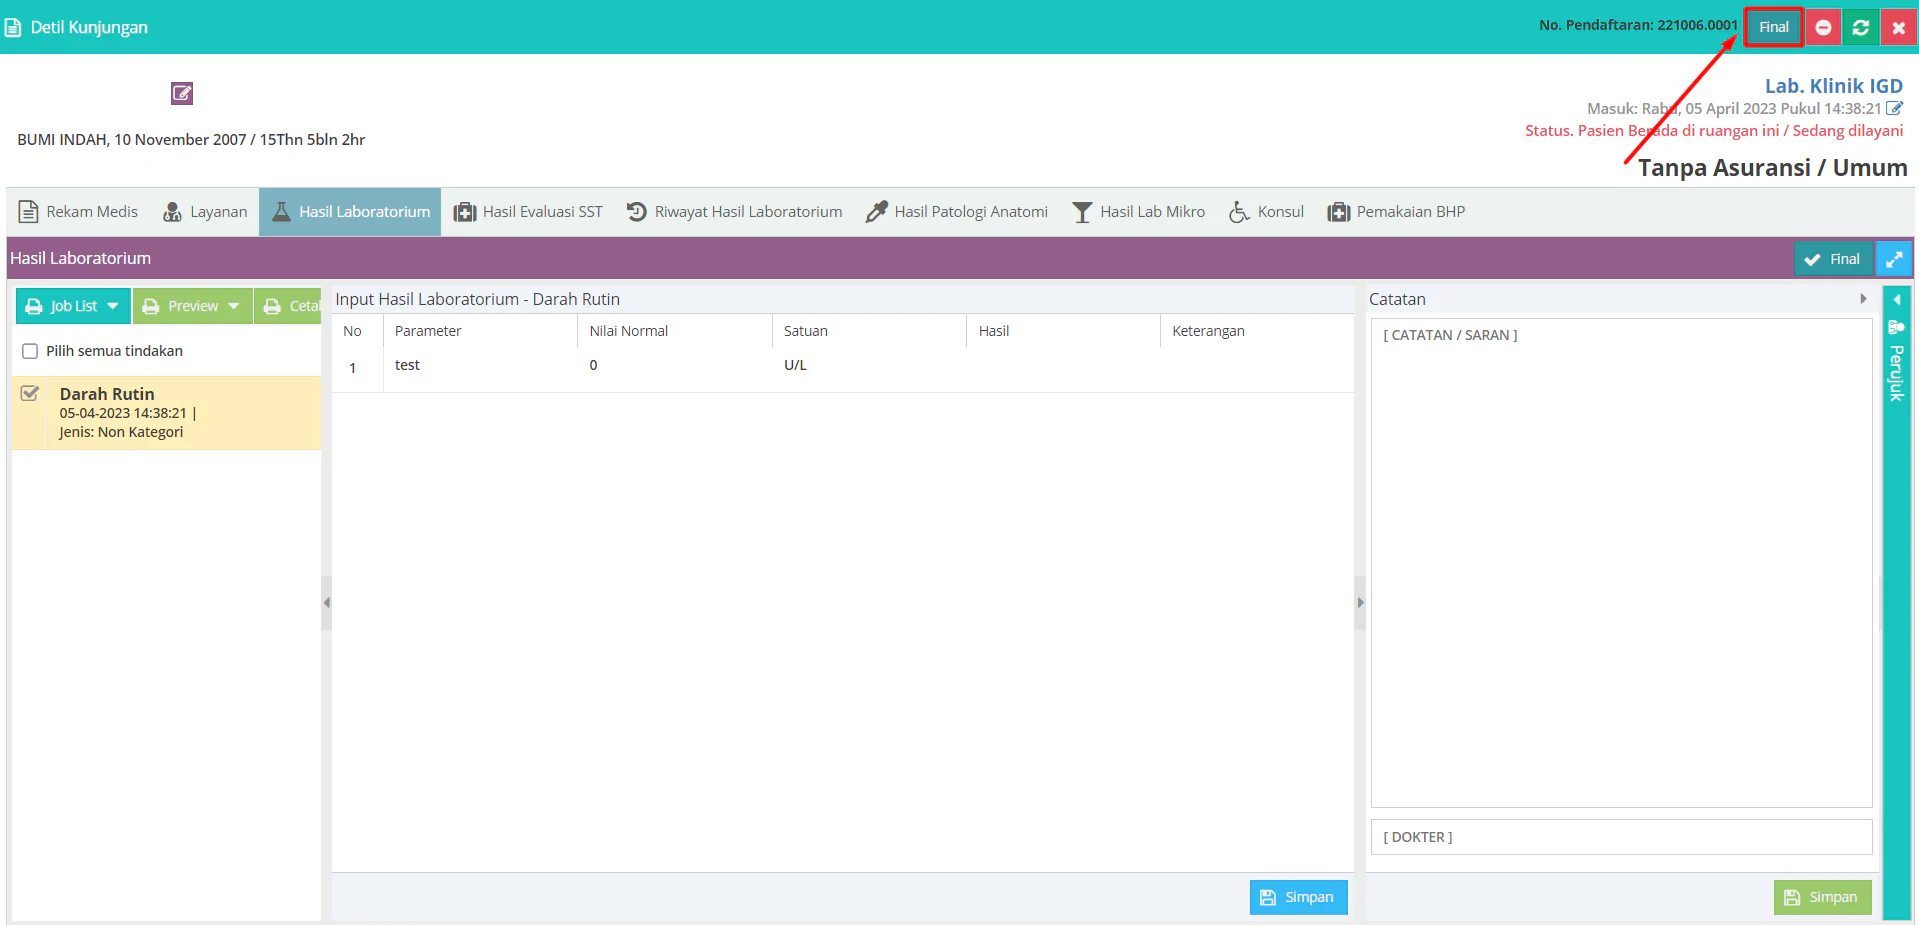
Task: Click the Final button in top header
Action: point(1774,27)
